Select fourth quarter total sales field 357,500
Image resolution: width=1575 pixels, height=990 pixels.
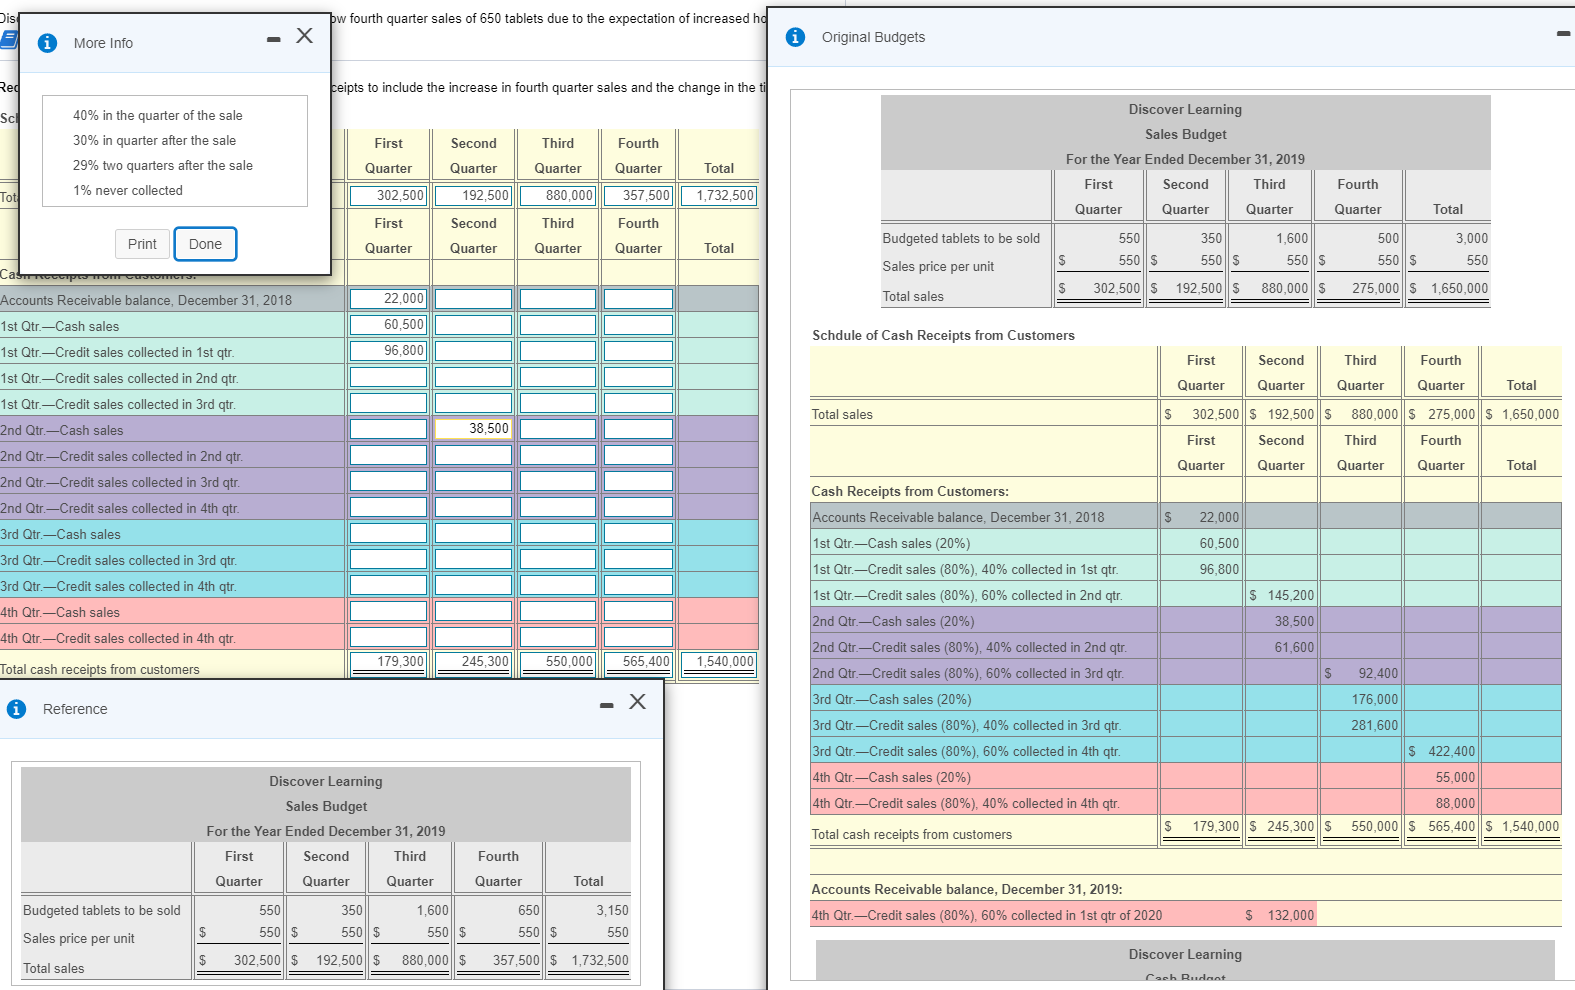(x=638, y=195)
